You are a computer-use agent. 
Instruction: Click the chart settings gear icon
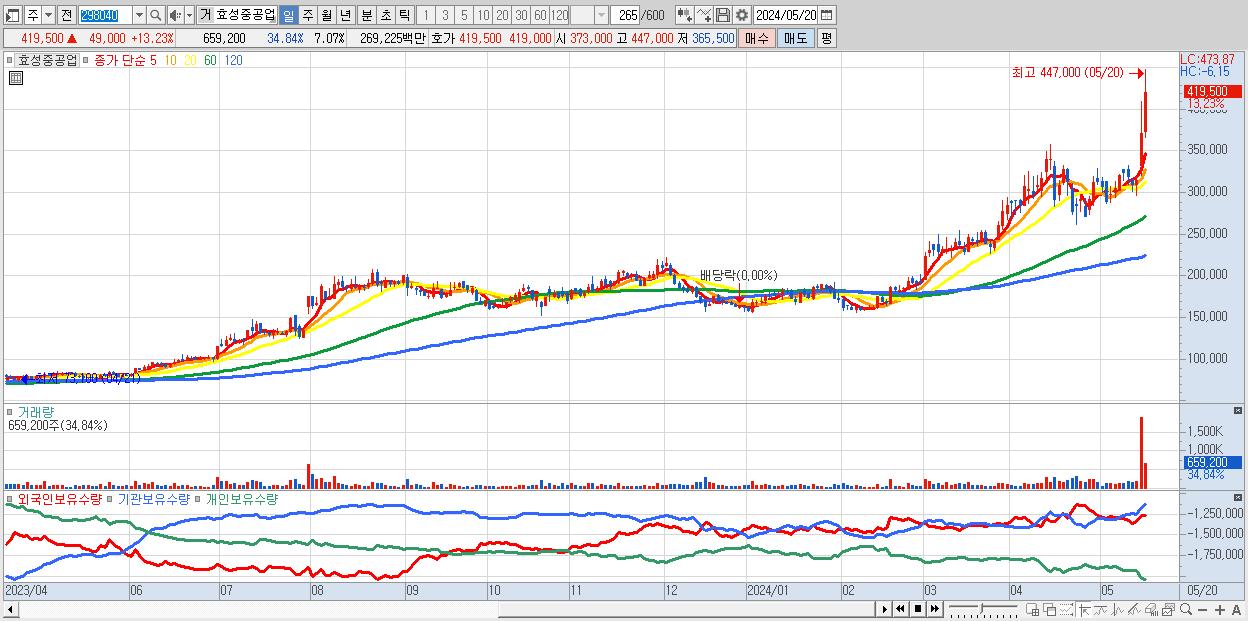pos(741,15)
